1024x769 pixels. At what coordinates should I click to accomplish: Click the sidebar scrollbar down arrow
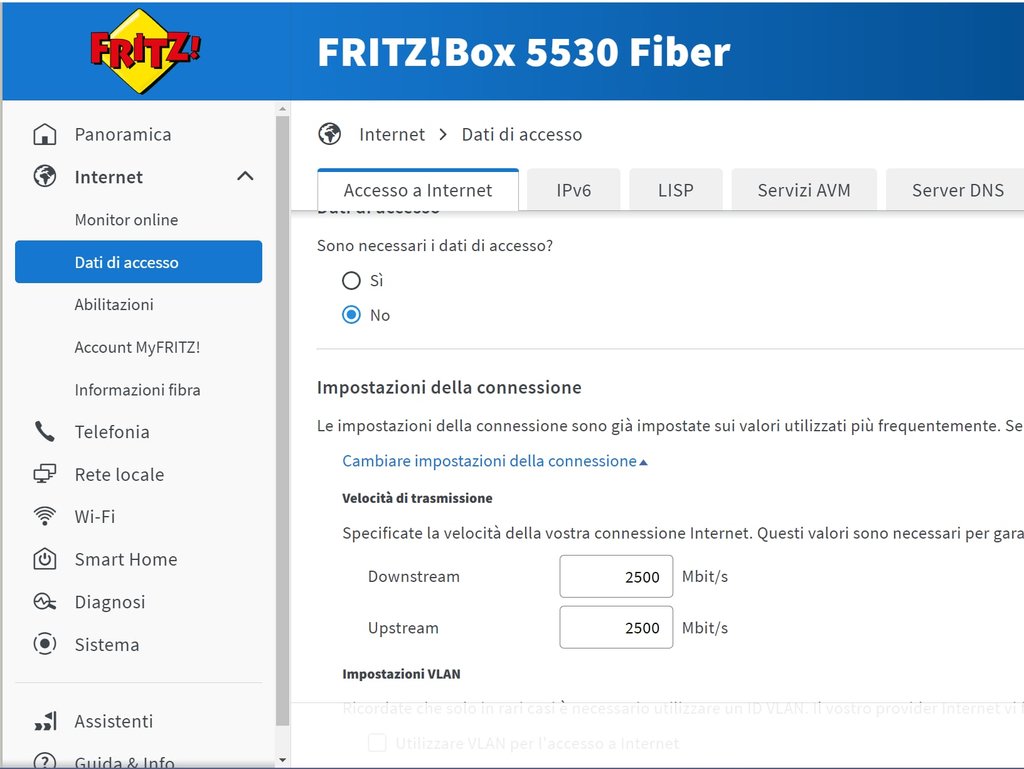pos(282,761)
